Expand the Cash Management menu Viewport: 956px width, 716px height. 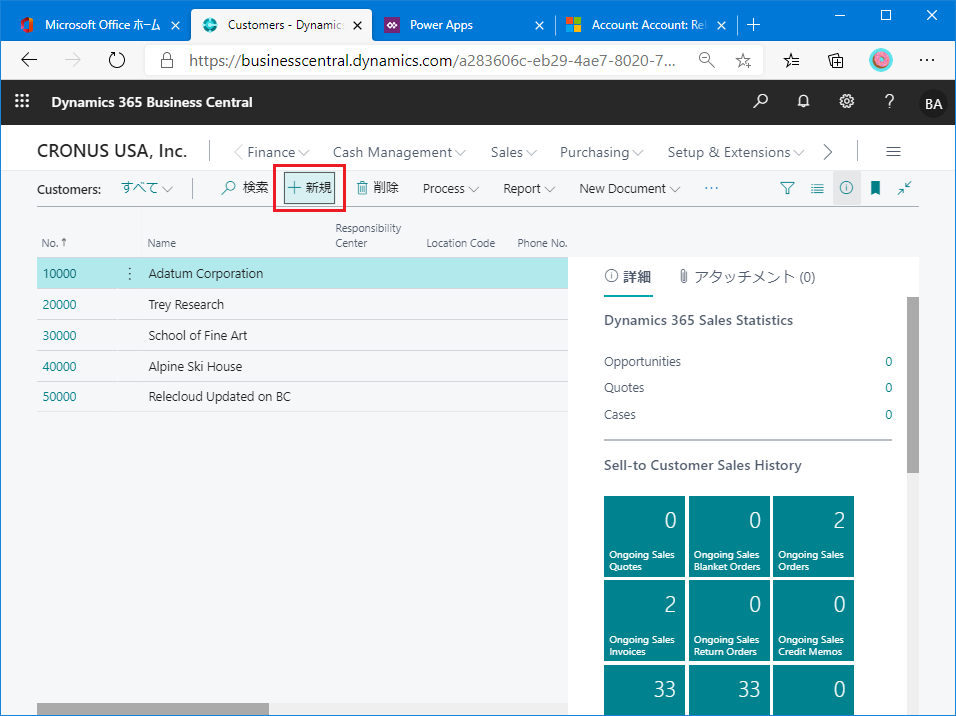[399, 152]
